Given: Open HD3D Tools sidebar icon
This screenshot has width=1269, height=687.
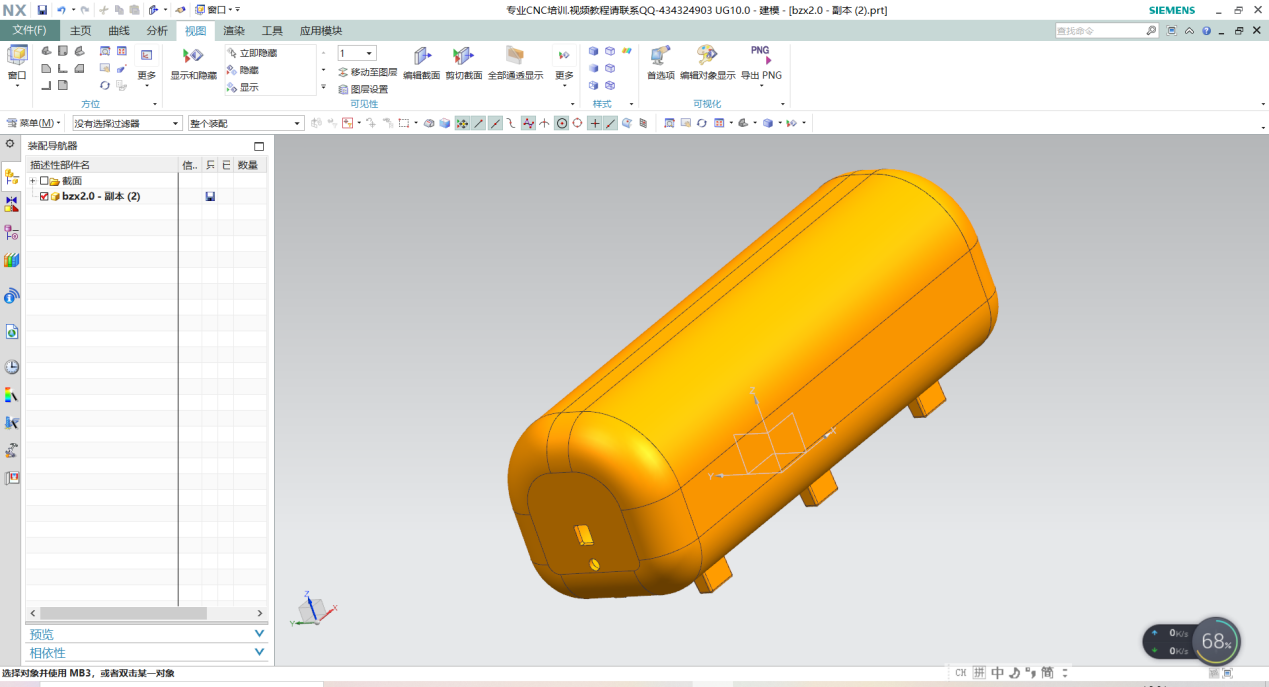Looking at the screenshot, I should [x=12, y=296].
